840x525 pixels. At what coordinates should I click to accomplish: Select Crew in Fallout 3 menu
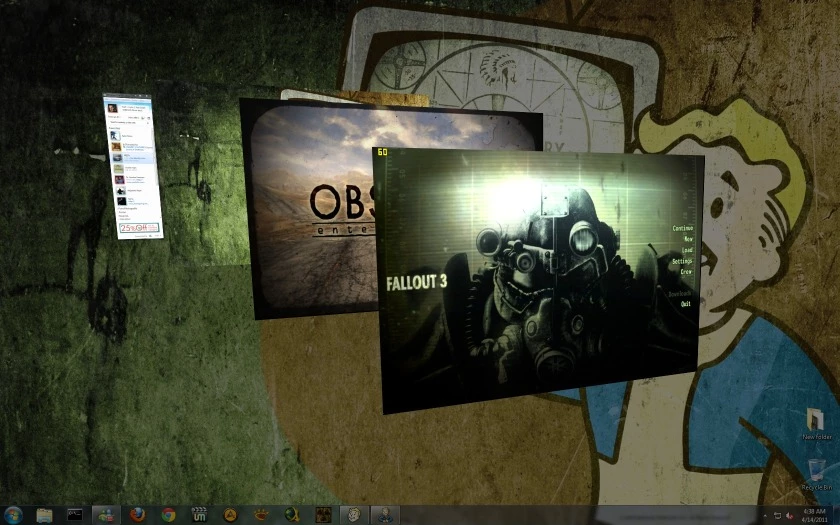[686, 272]
